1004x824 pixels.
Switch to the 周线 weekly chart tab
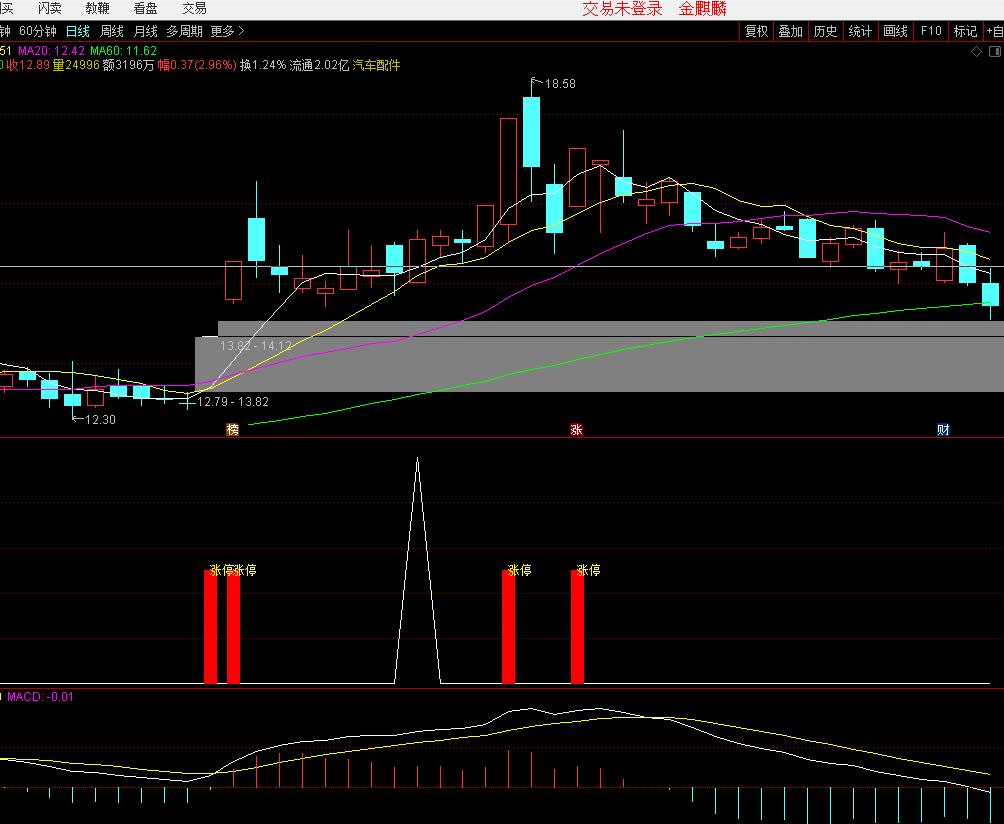[x=112, y=31]
